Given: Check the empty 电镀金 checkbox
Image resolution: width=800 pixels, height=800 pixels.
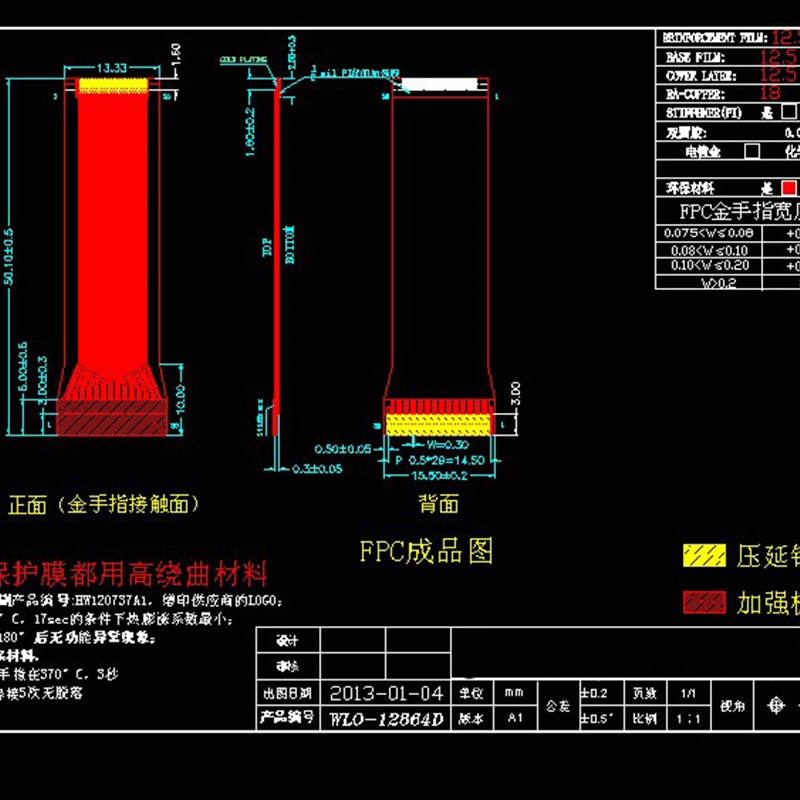Looking at the screenshot, I should 752,151.
